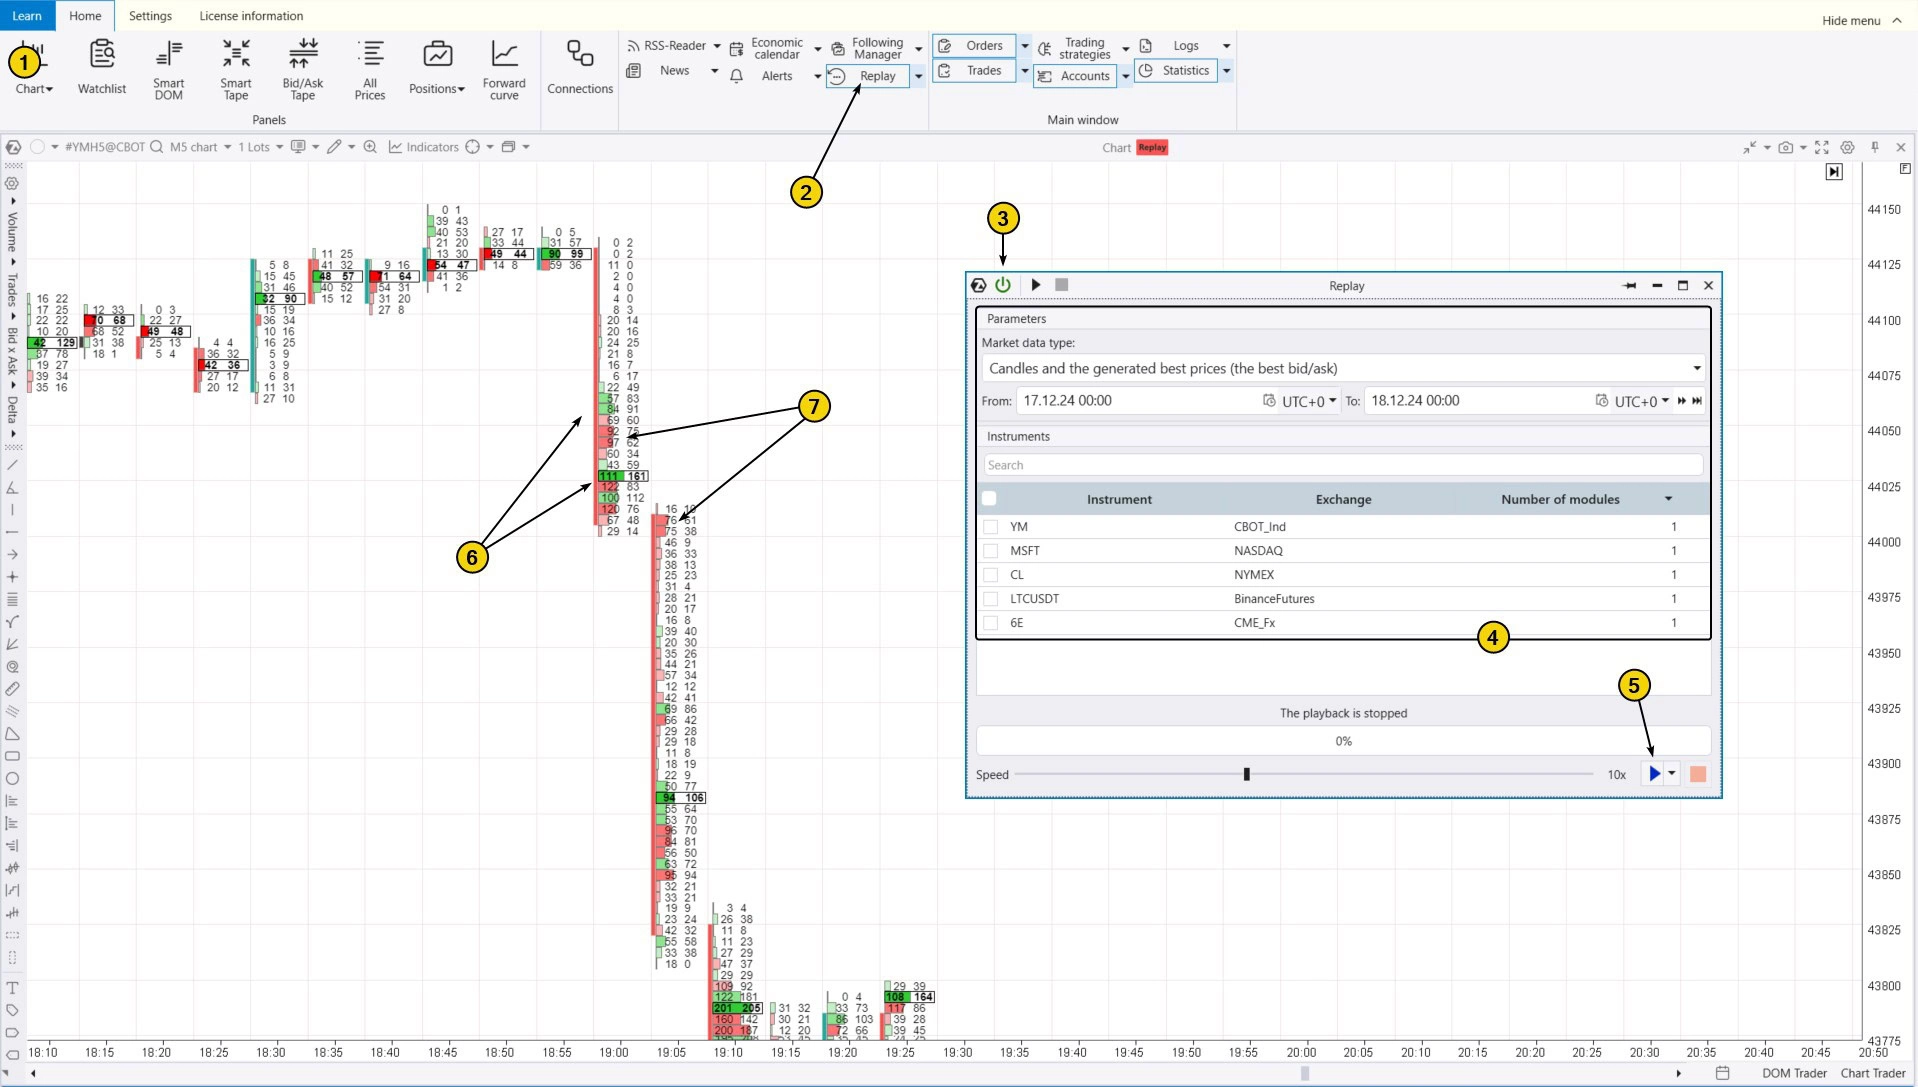Switch to the License information tab
Viewport: 1918px width, 1087px height.
click(251, 16)
